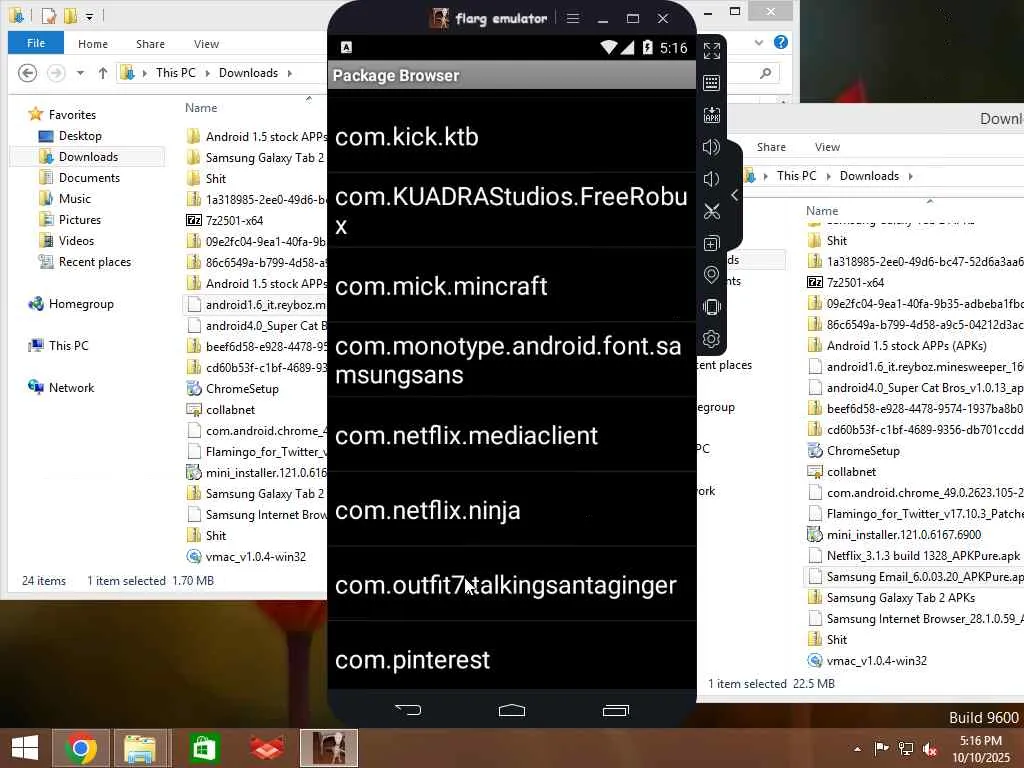Screen dimensions: 1024x768
Task: Select Homegroup in left navigation pane
Action: [x=81, y=304]
